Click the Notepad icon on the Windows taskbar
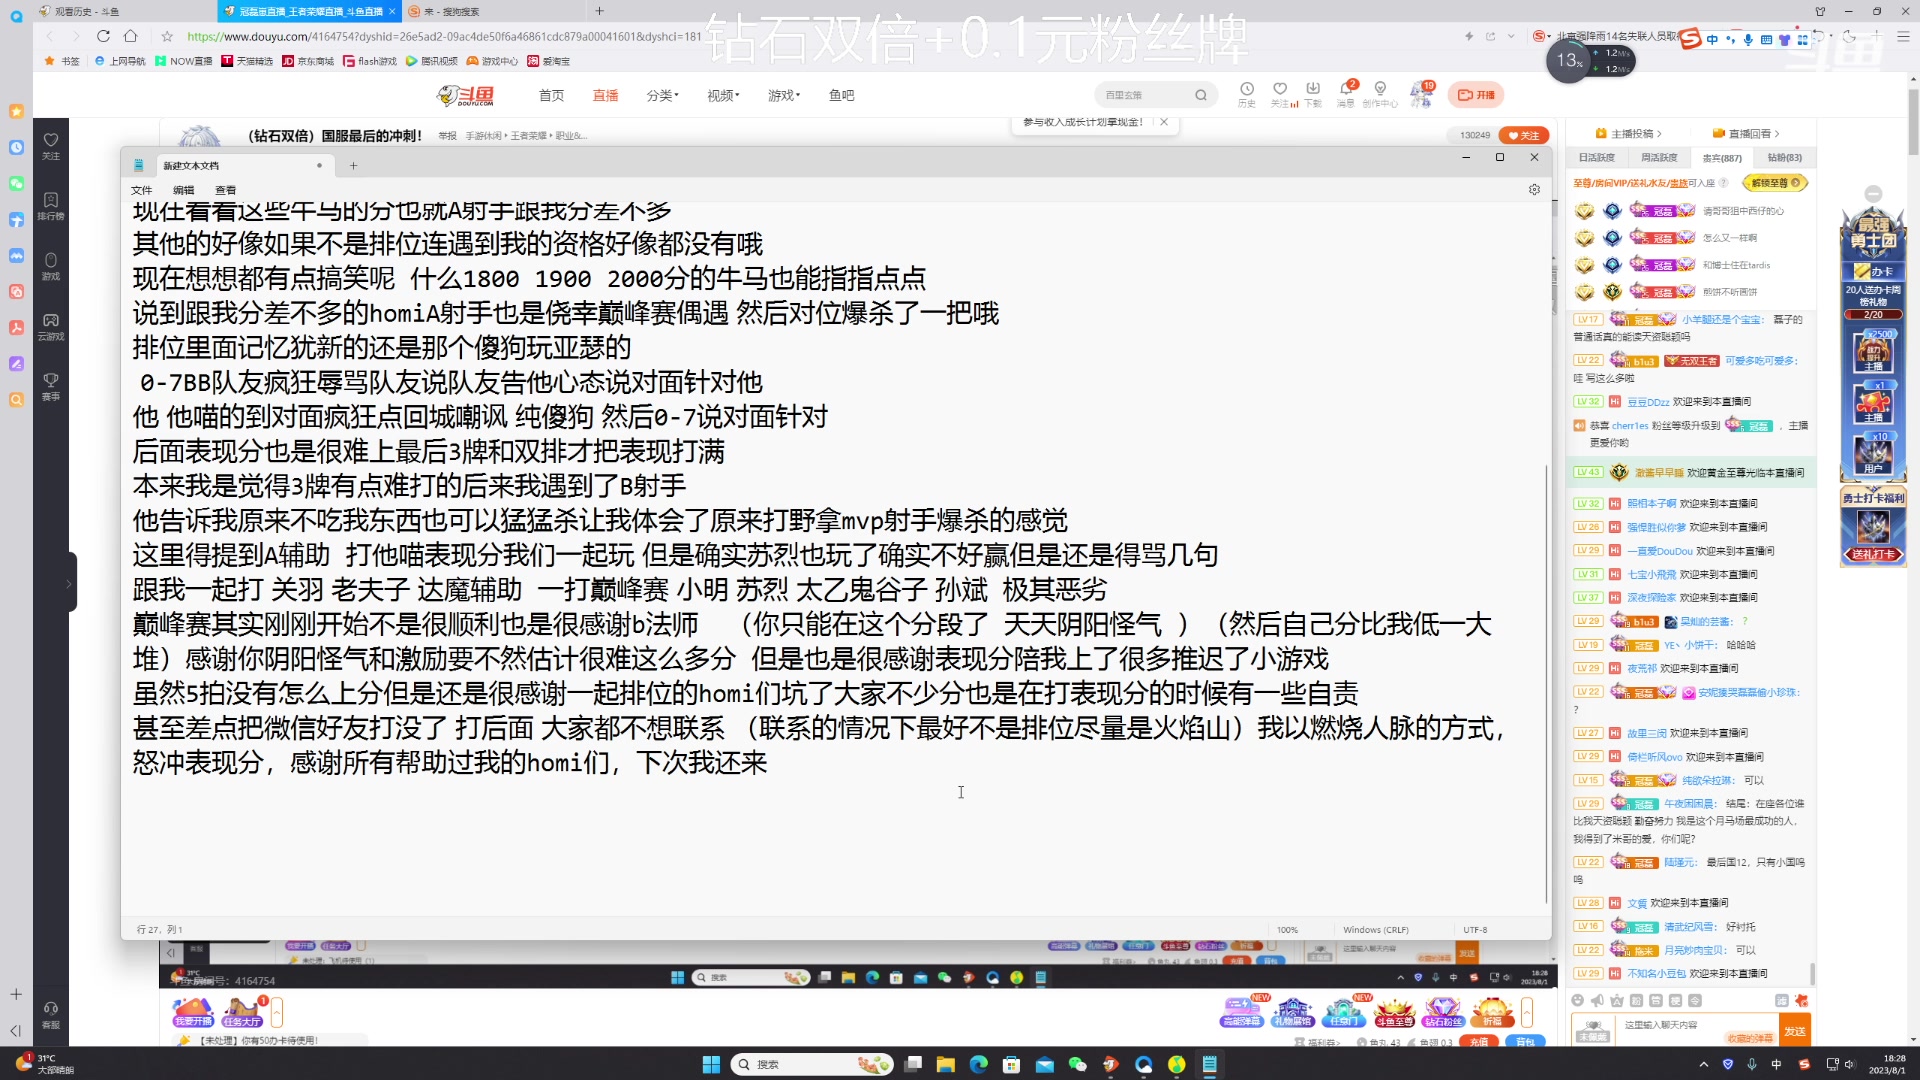 [x=1209, y=1064]
